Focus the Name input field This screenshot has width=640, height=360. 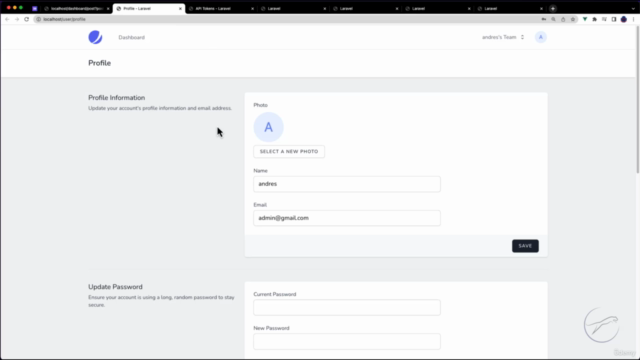(347, 184)
